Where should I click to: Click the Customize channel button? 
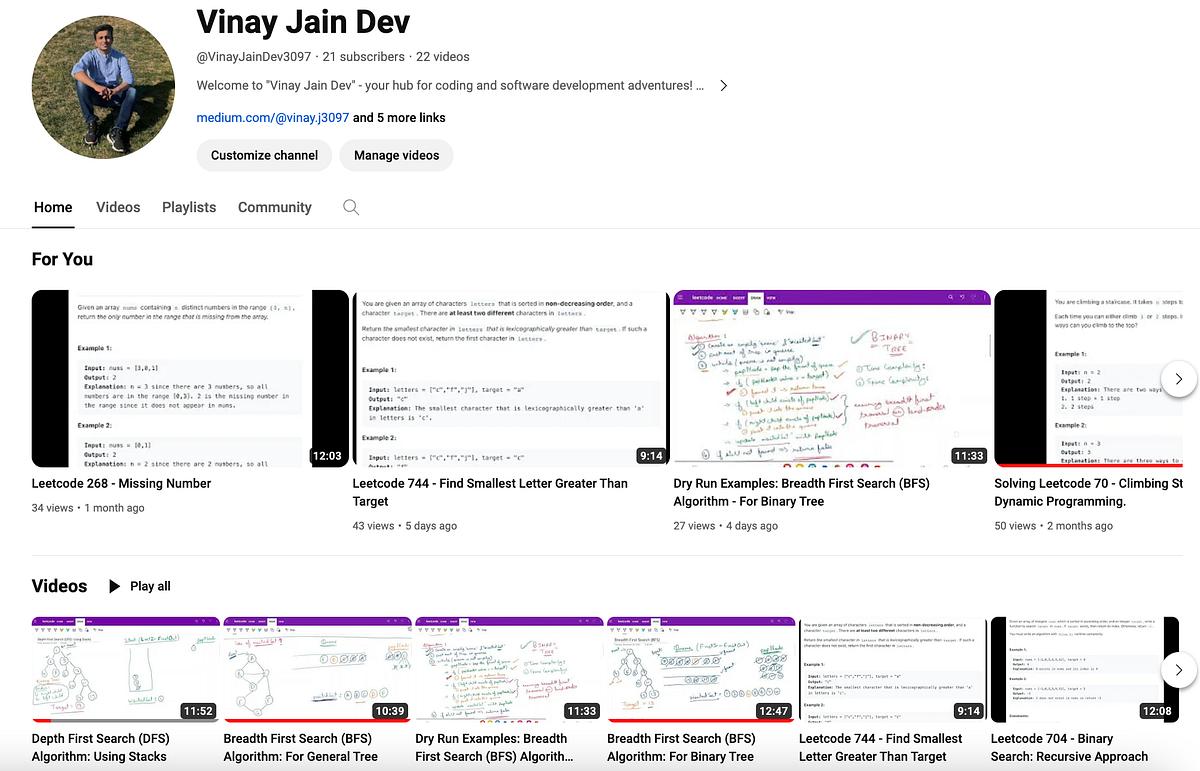click(x=263, y=155)
